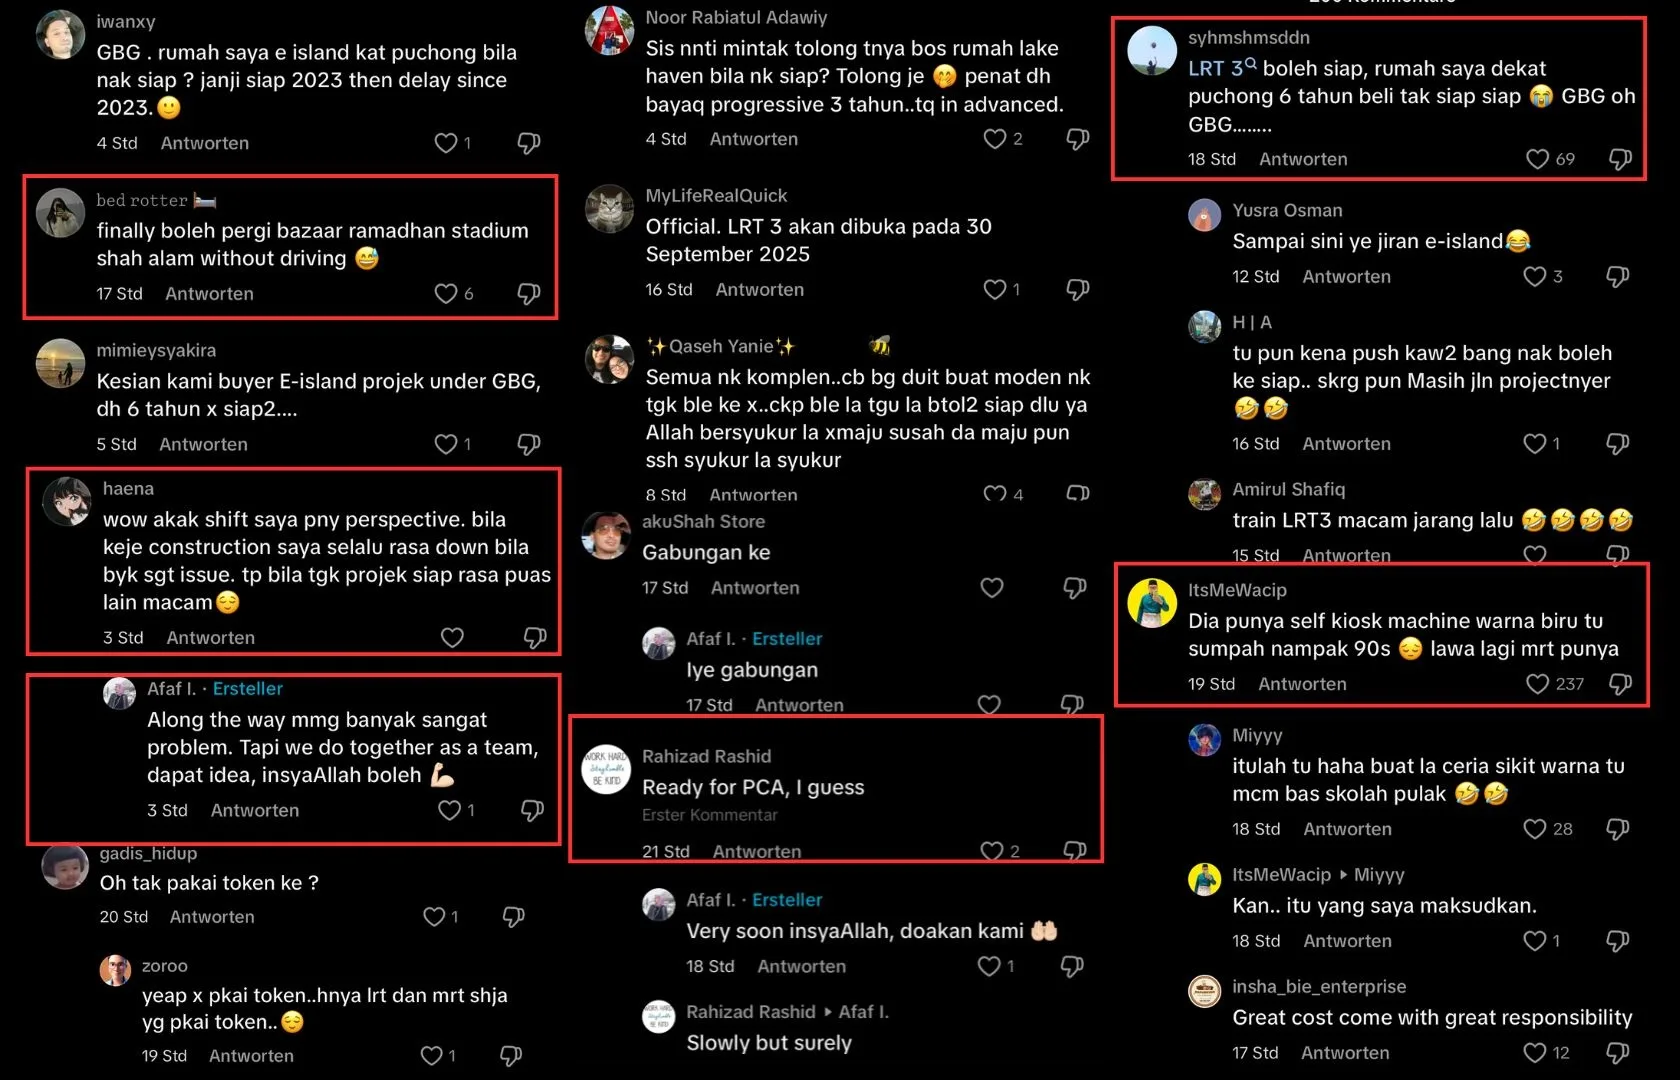Viewport: 1680px width, 1080px height.
Task: Click Rahizad Rashid's username
Action: click(x=706, y=756)
